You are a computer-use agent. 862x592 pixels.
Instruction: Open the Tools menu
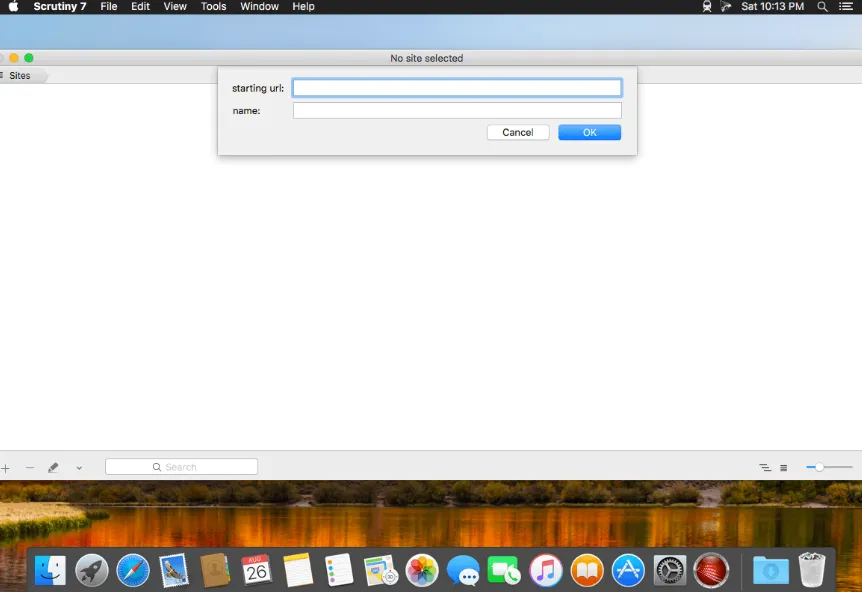click(213, 7)
